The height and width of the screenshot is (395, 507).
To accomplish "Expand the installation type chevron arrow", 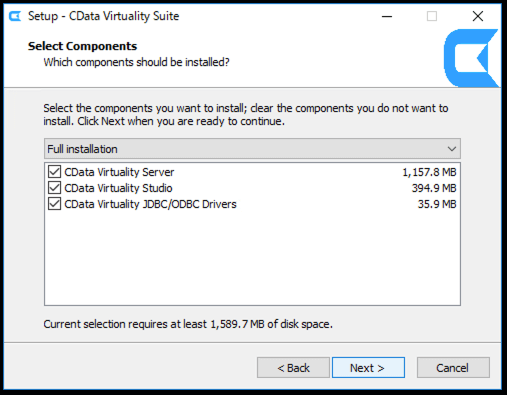I will (x=452, y=149).
